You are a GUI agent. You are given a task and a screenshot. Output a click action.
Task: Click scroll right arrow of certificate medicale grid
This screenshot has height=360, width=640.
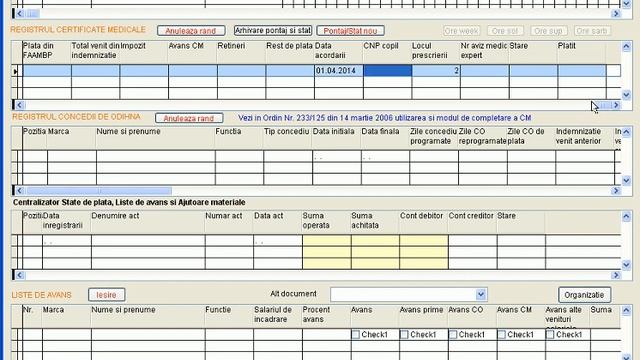616,105
